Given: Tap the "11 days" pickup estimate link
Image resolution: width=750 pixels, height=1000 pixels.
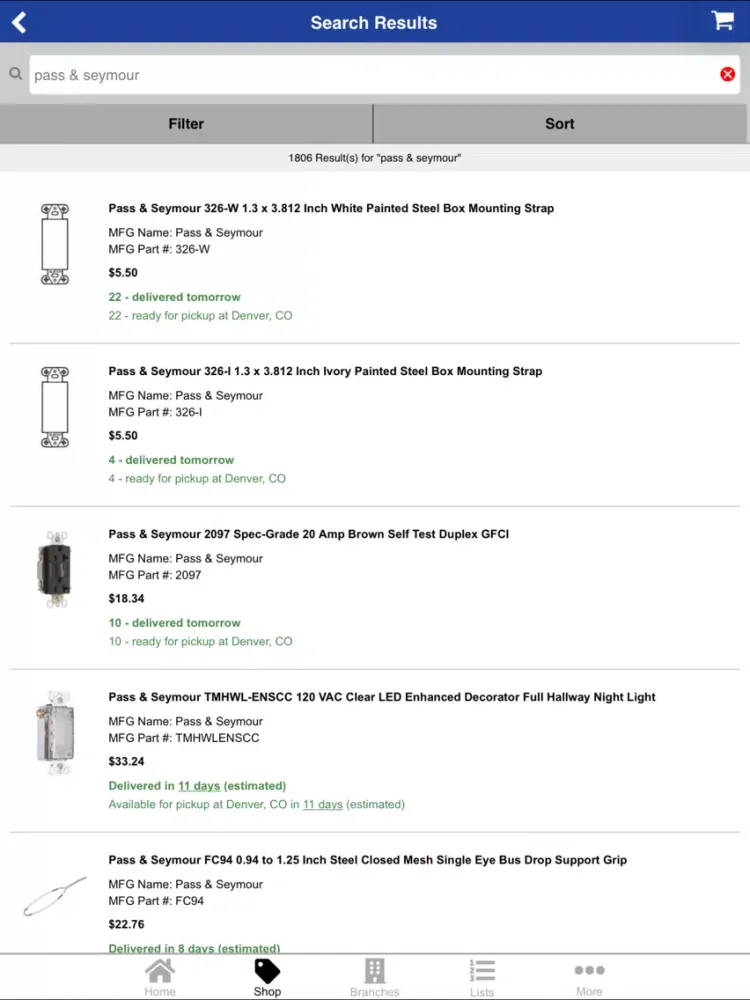Looking at the screenshot, I should pos(322,804).
